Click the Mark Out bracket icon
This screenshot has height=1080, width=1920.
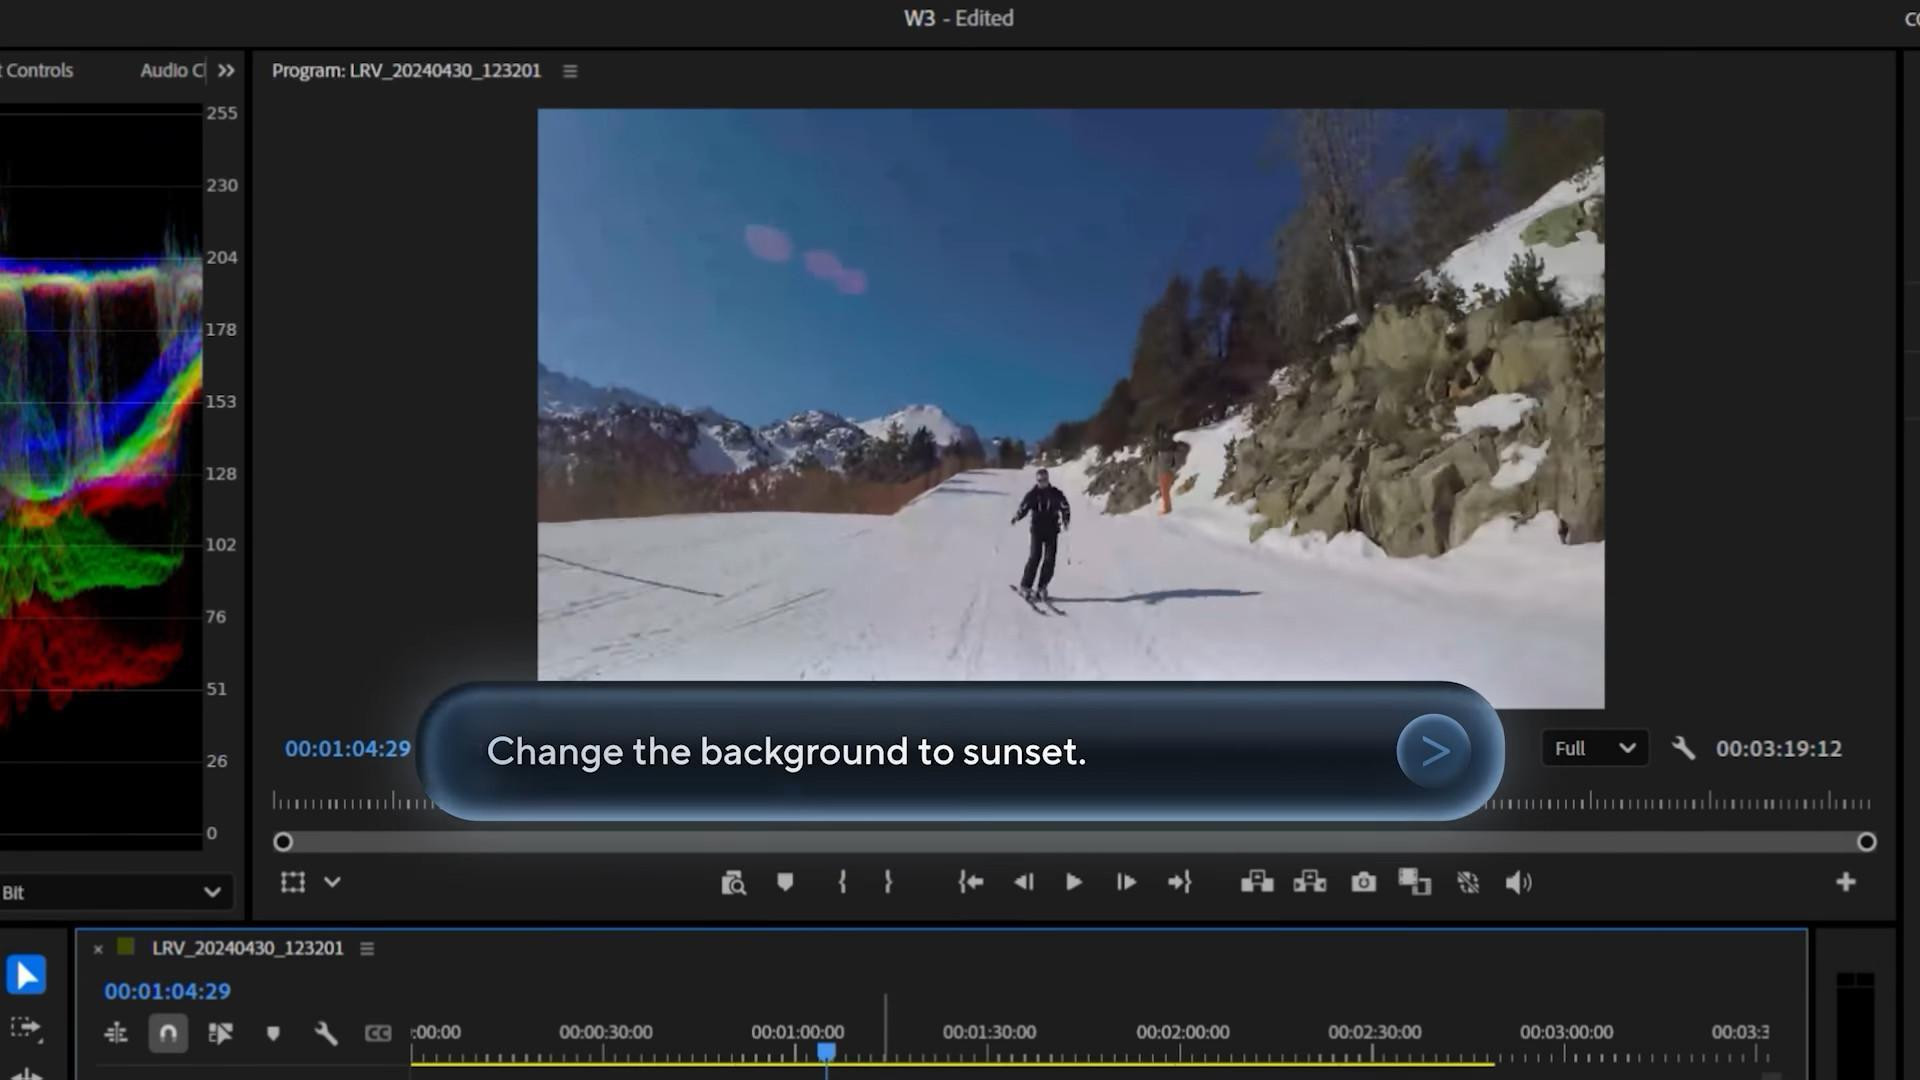(x=888, y=882)
